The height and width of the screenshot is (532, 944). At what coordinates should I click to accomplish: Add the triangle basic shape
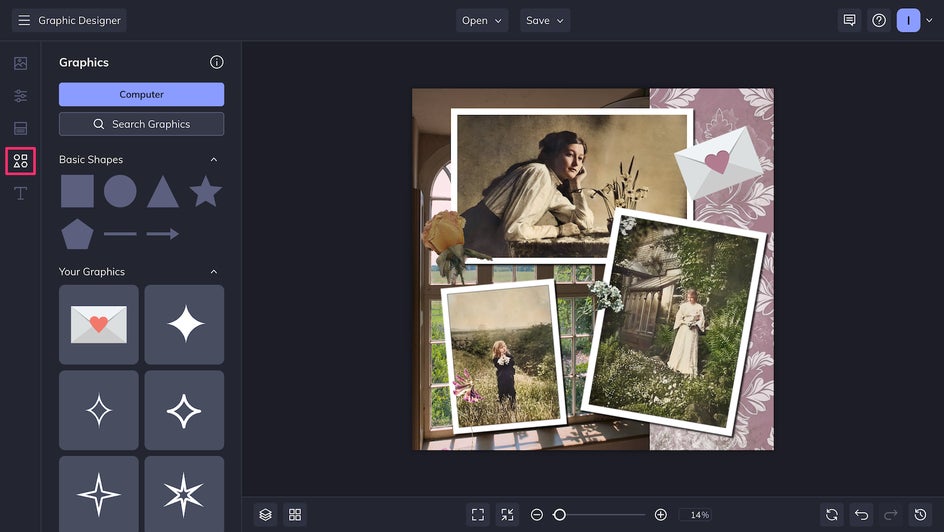tap(163, 193)
